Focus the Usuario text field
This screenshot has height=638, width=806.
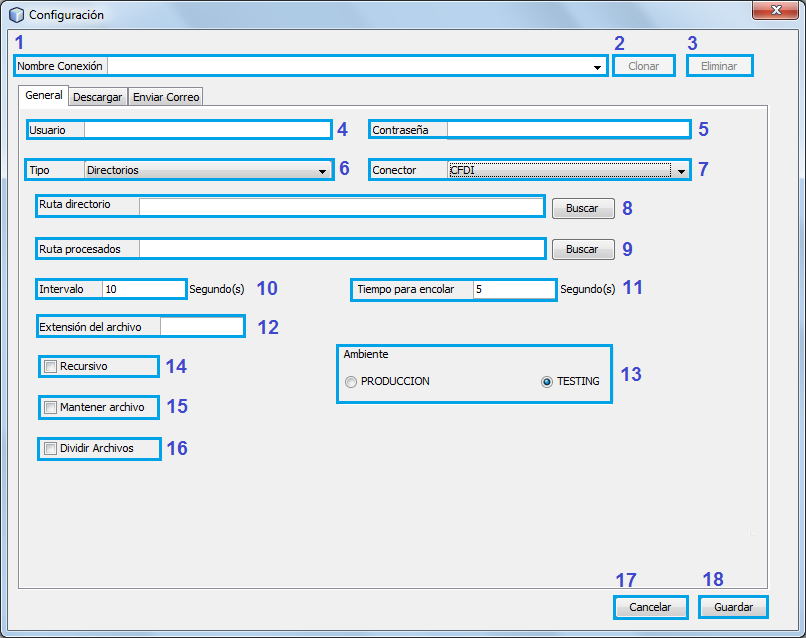click(x=206, y=130)
